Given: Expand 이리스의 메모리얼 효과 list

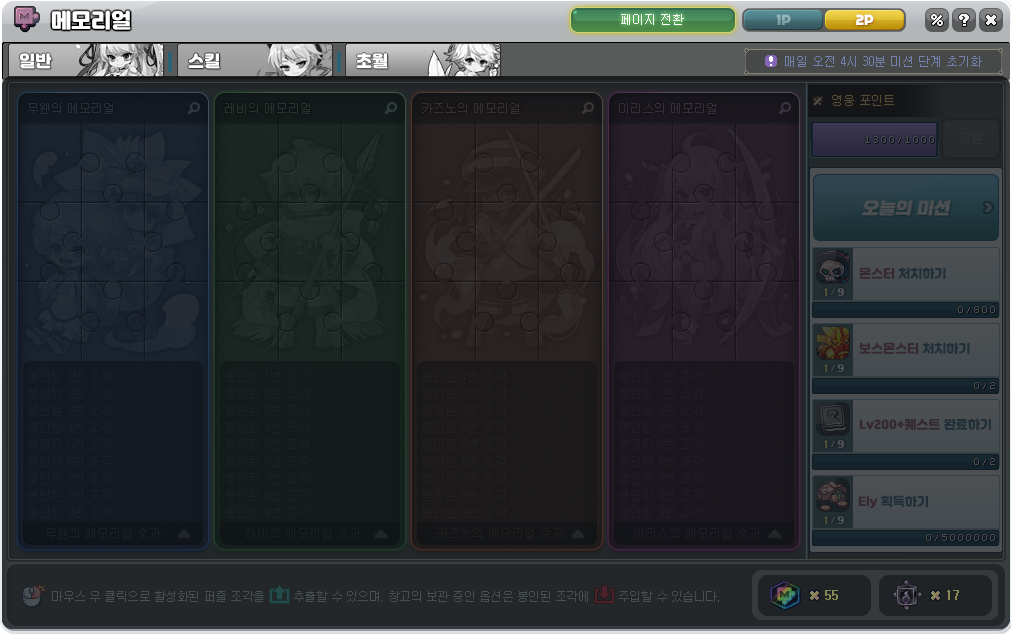Looking at the screenshot, I should tap(775, 534).
